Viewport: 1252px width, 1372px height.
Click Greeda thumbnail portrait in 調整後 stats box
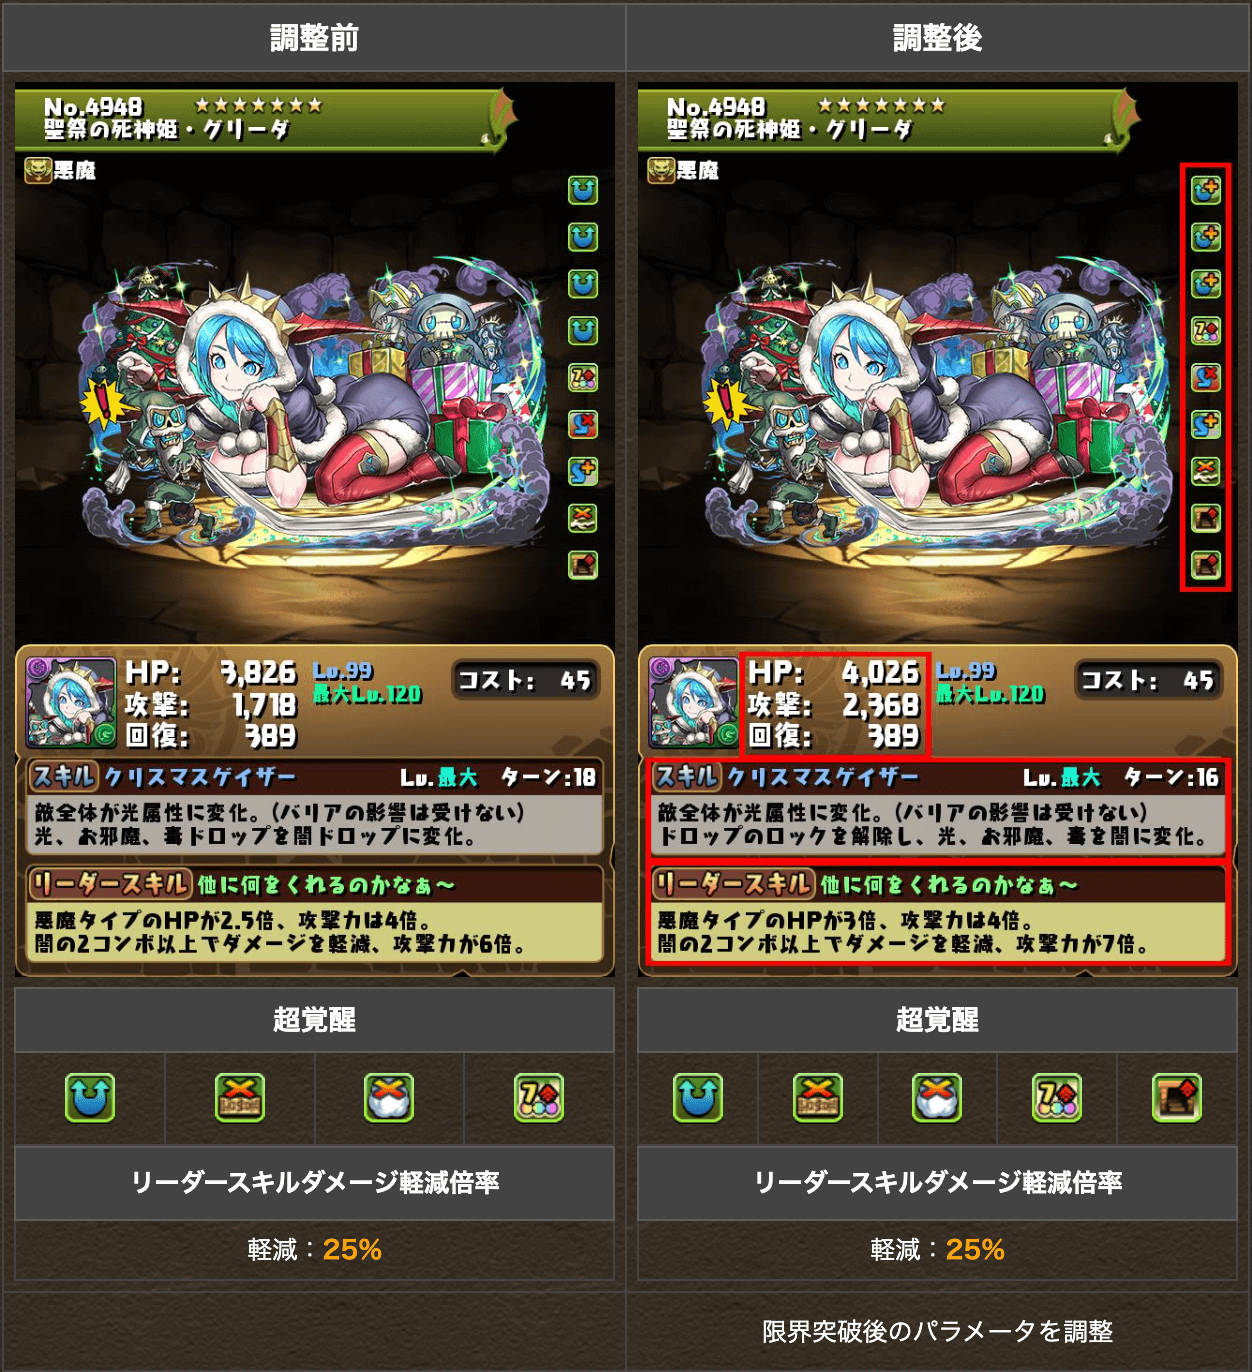[694, 703]
